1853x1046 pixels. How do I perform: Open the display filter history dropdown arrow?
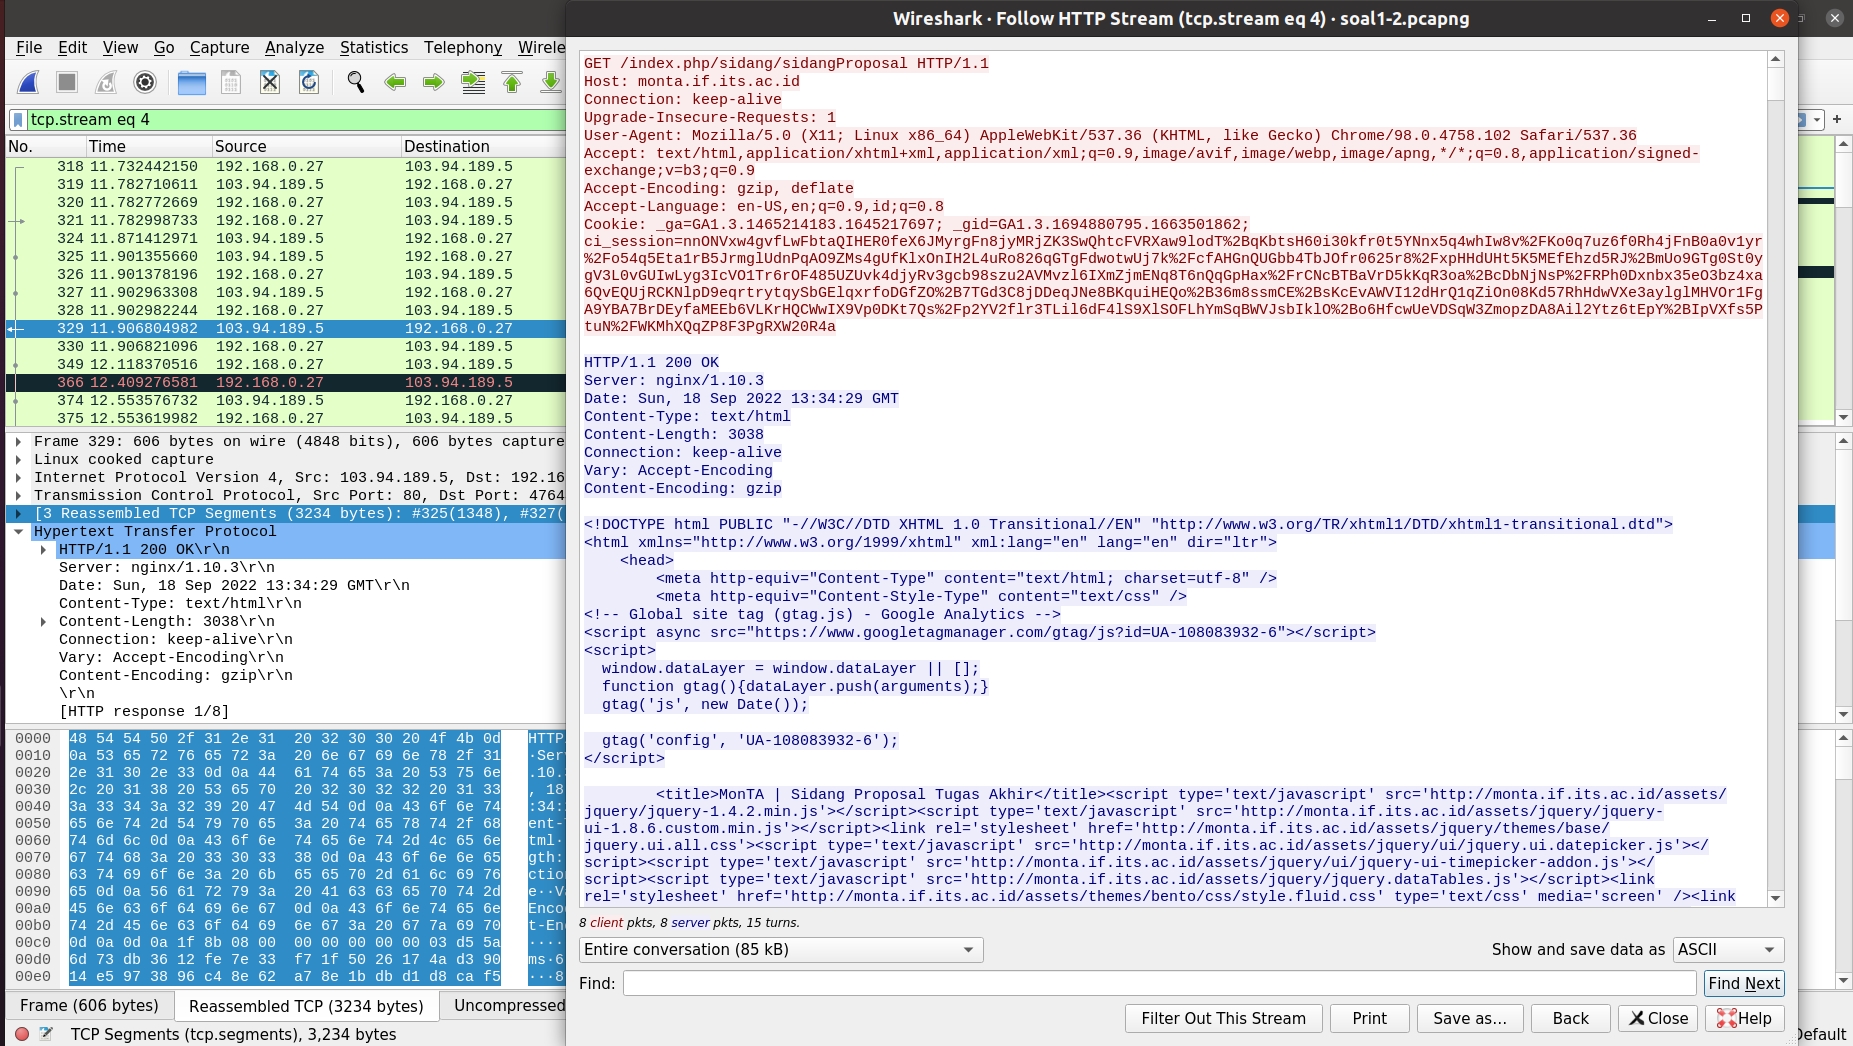tap(1818, 120)
